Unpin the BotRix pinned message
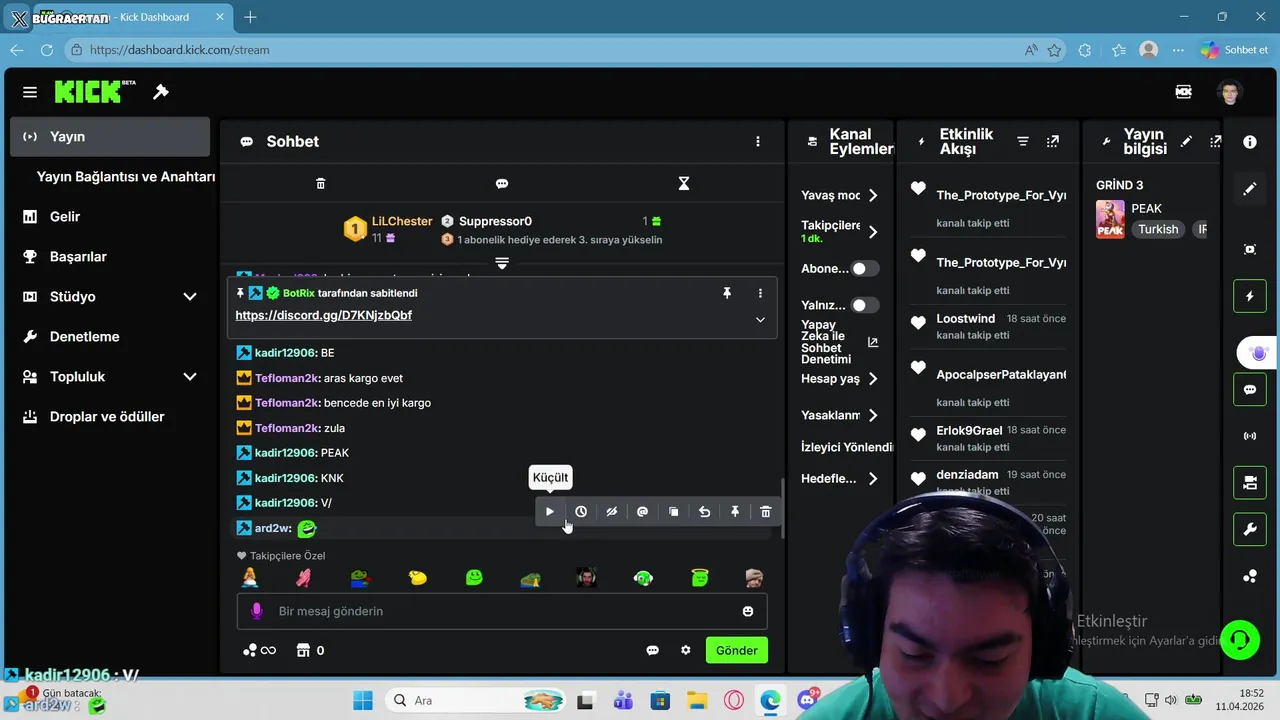Image resolution: width=1280 pixels, height=720 pixels. tap(727, 293)
